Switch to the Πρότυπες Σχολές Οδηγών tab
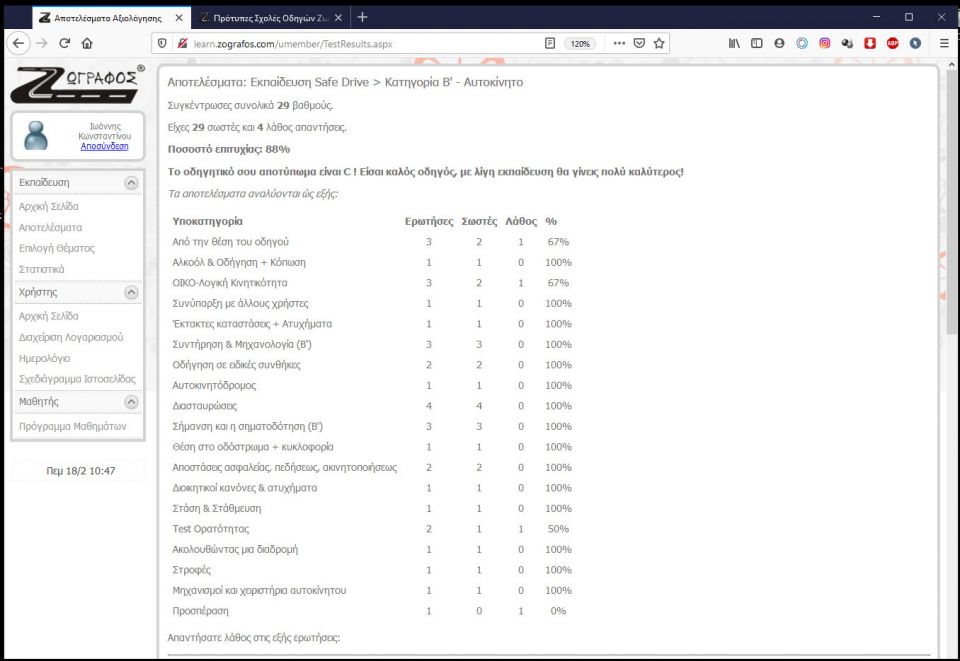This screenshot has height=661, width=960. click(x=265, y=17)
